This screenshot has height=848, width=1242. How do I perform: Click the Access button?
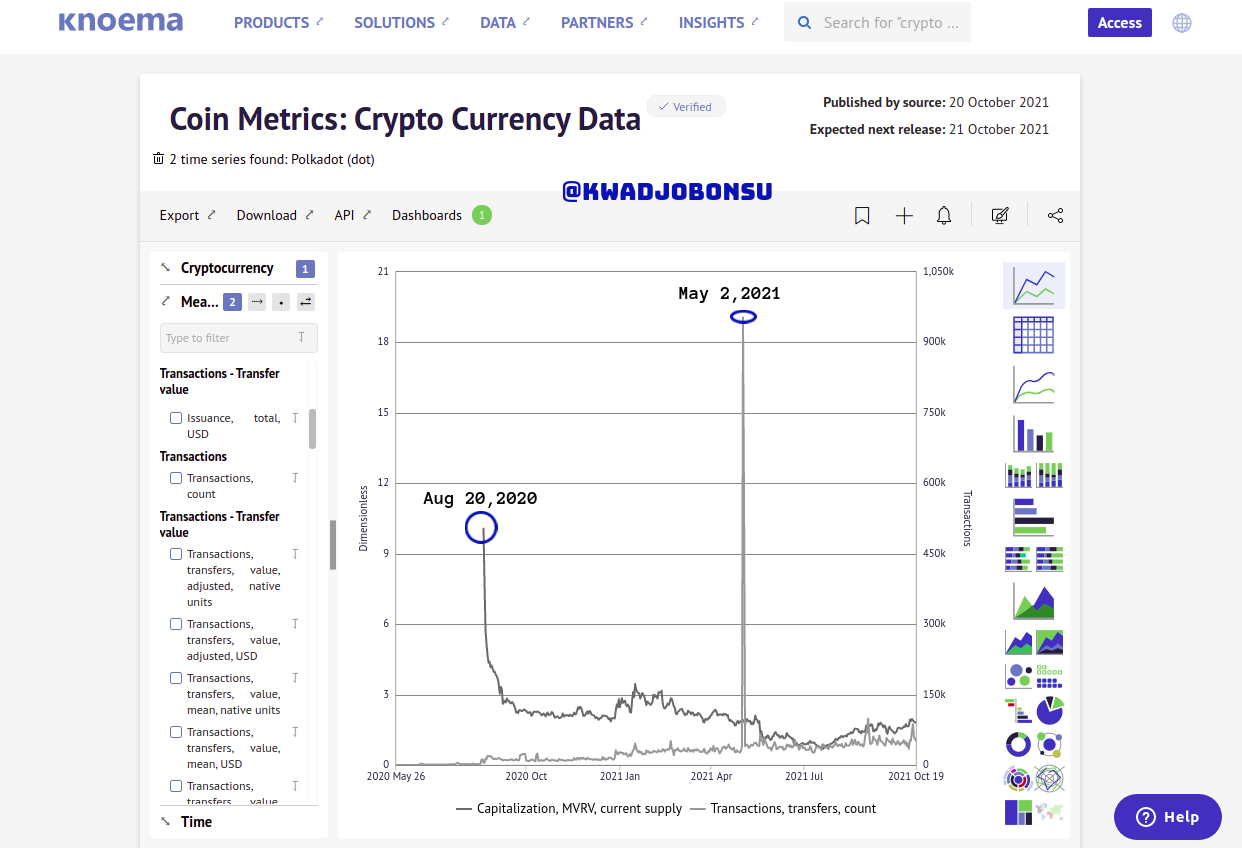click(1120, 23)
